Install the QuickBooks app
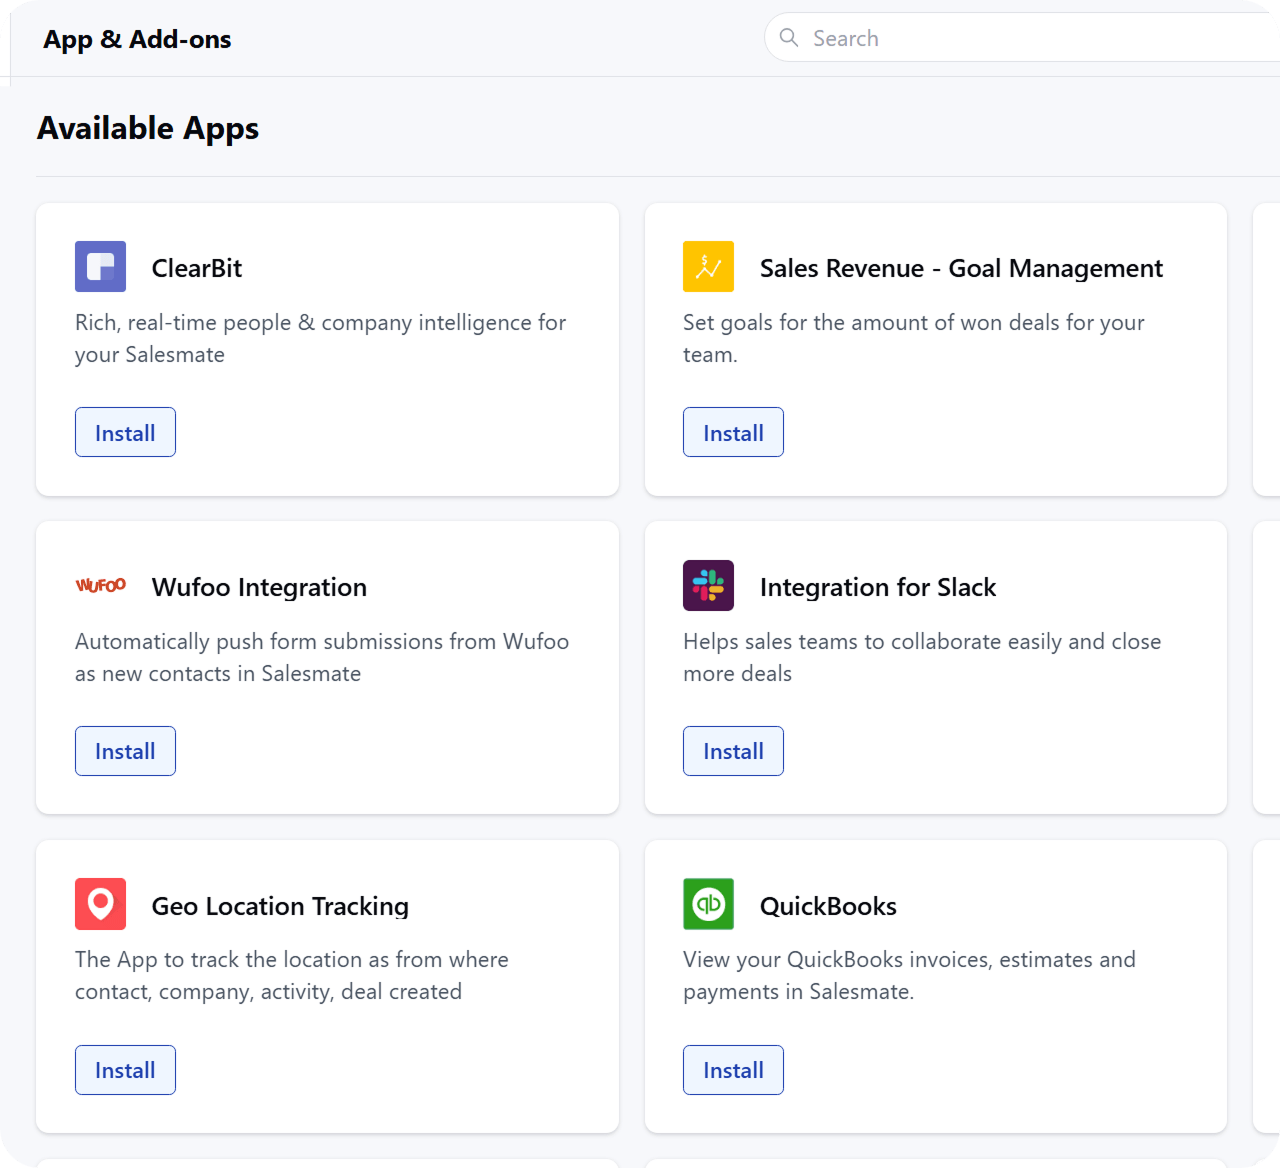This screenshot has width=1280, height=1168. [733, 1070]
